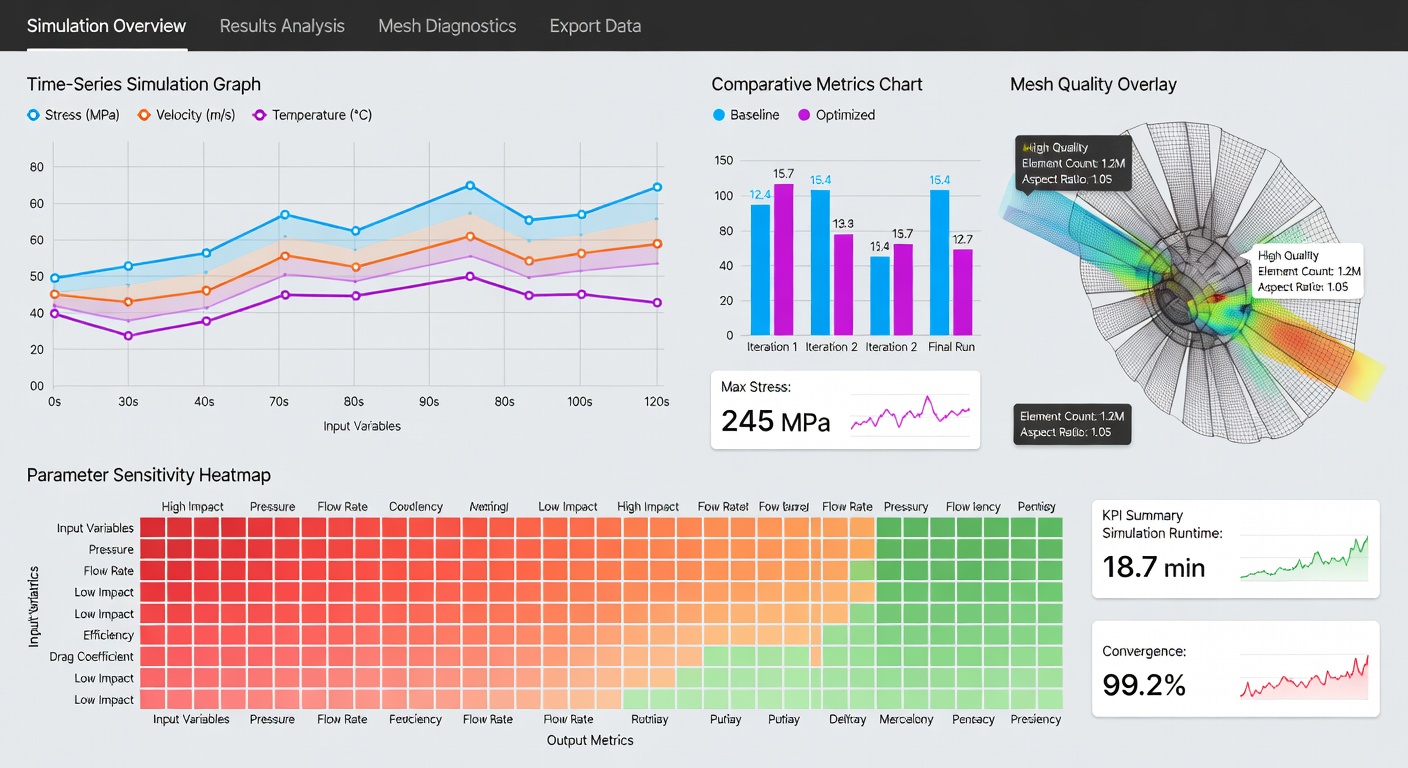Screen dimensions: 1408x768
Task: Select the Temperature data point at 120s
Action: click(x=657, y=303)
